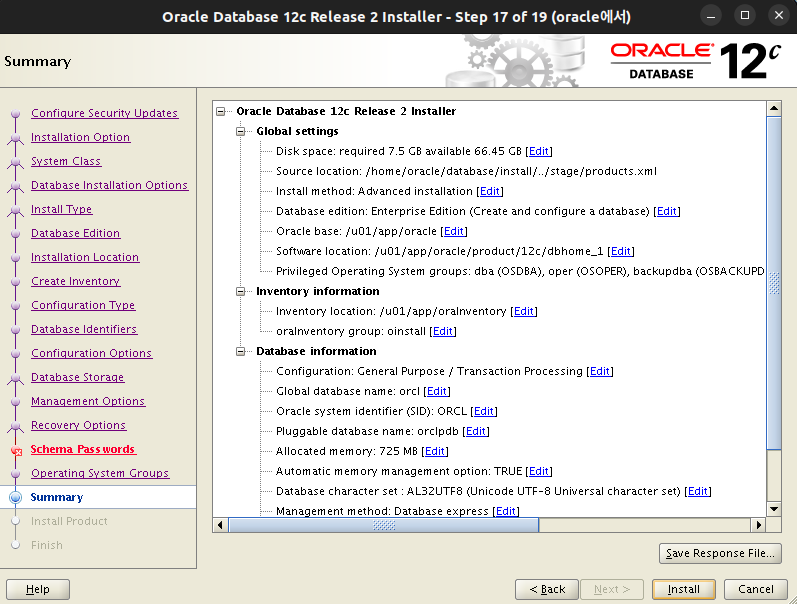Open Help for the installer

point(38,589)
